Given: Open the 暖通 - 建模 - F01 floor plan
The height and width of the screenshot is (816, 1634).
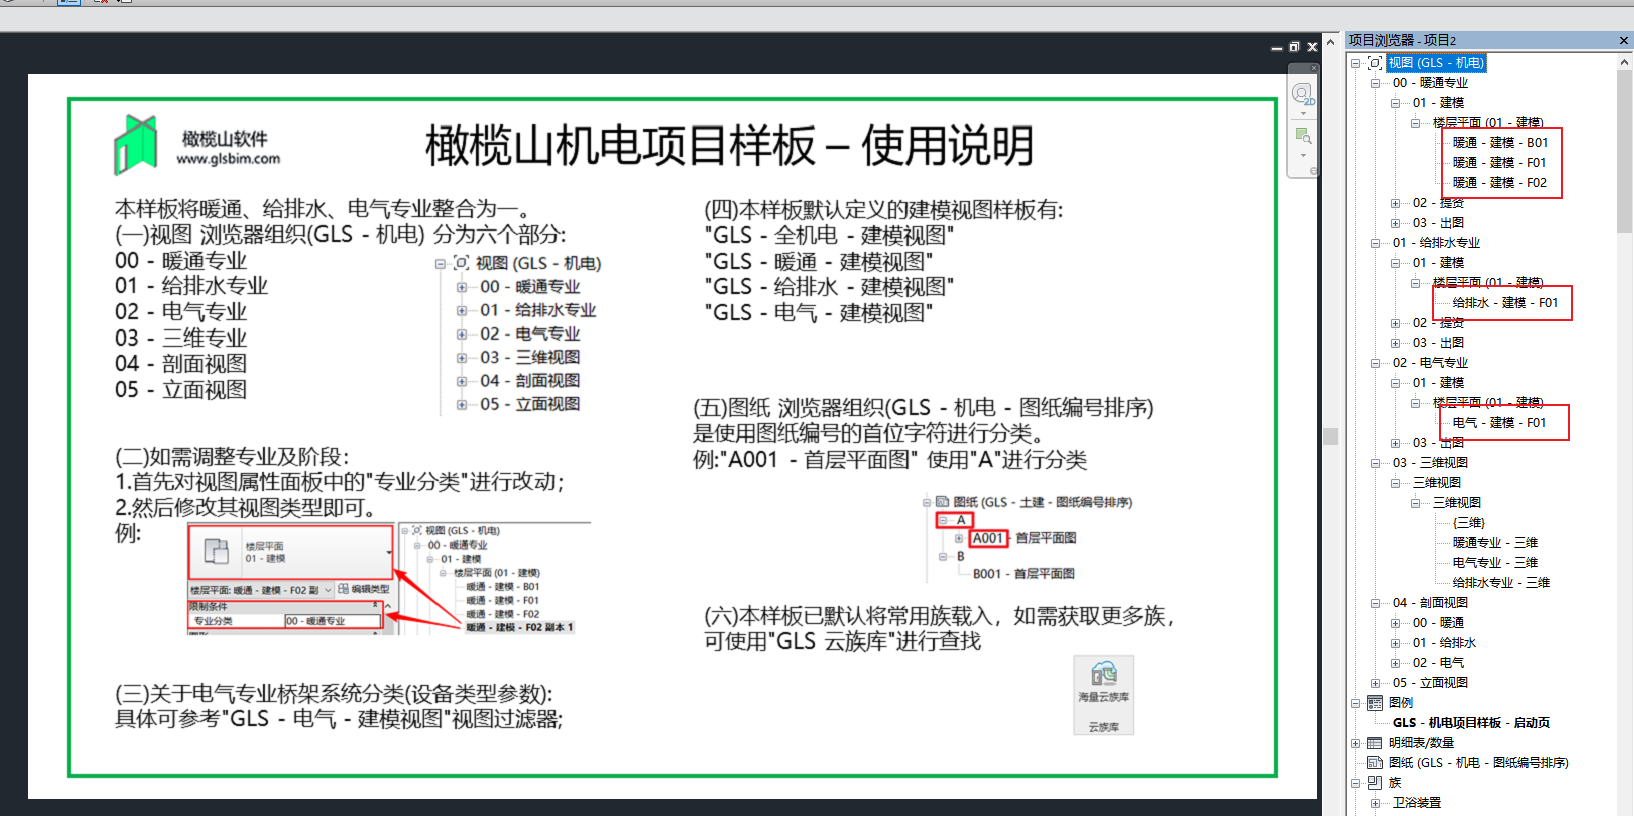Looking at the screenshot, I should tap(1499, 163).
